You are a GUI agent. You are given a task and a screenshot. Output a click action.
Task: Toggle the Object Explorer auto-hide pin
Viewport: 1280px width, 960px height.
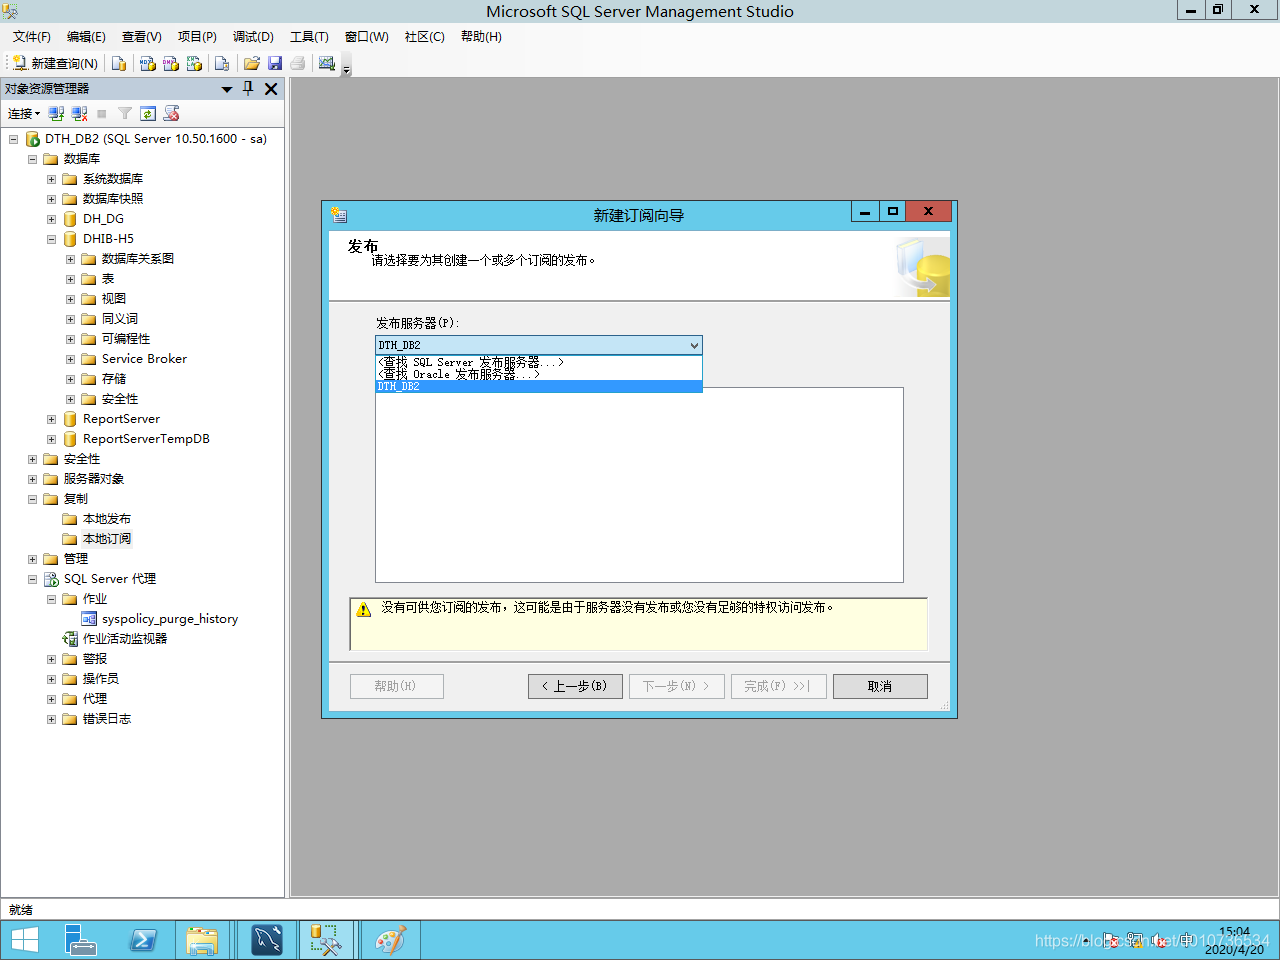(x=249, y=89)
